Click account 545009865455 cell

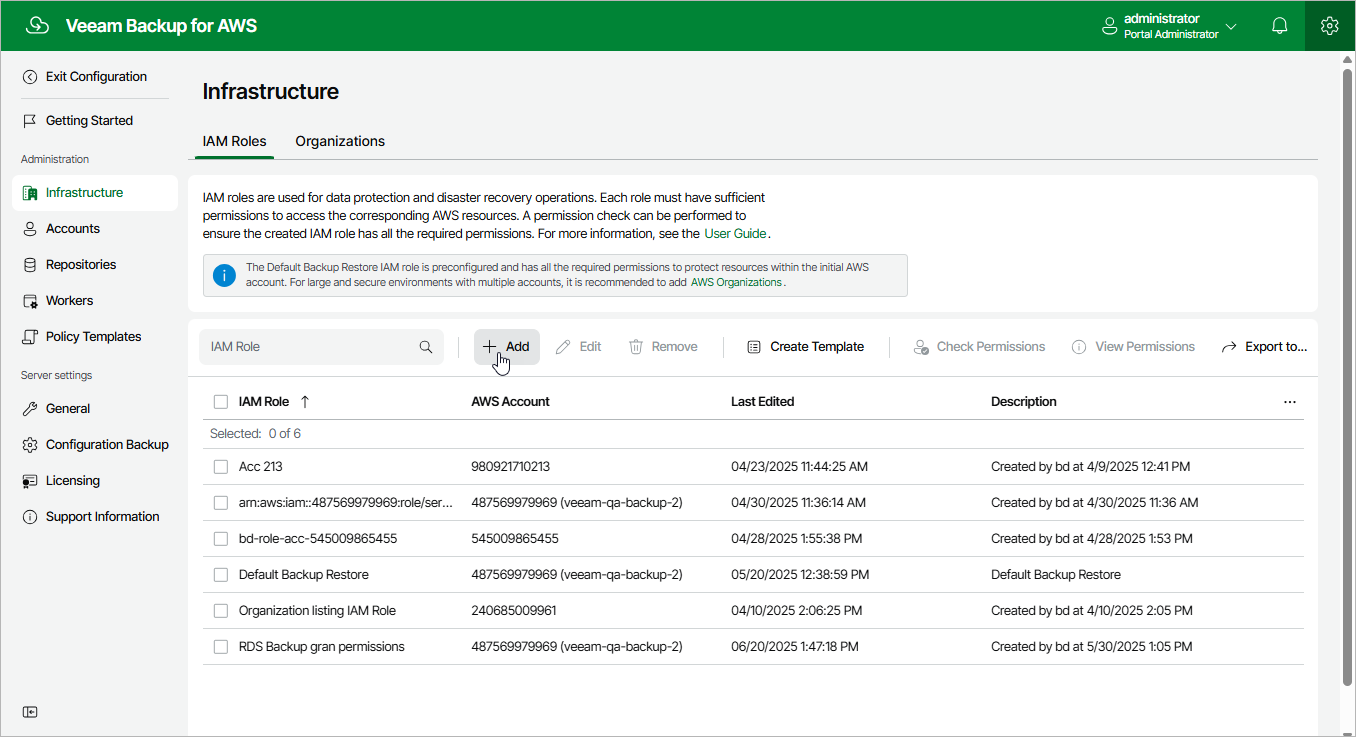tap(515, 539)
